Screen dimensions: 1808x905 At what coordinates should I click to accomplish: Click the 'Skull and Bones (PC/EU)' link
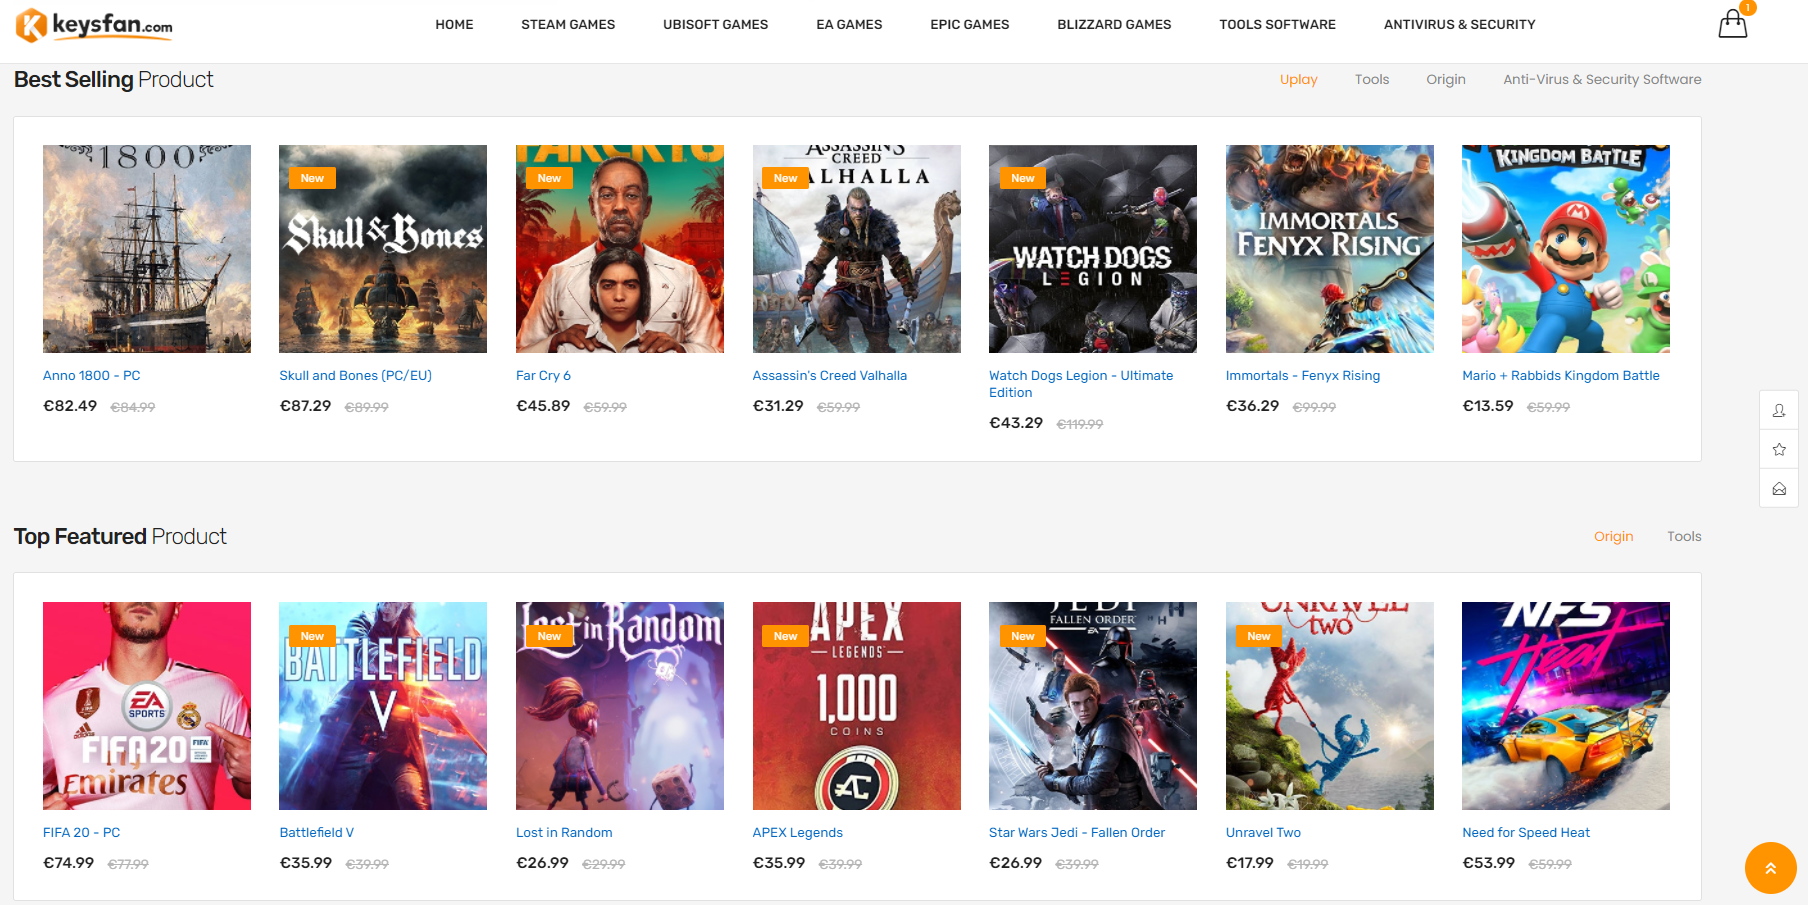click(x=356, y=376)
